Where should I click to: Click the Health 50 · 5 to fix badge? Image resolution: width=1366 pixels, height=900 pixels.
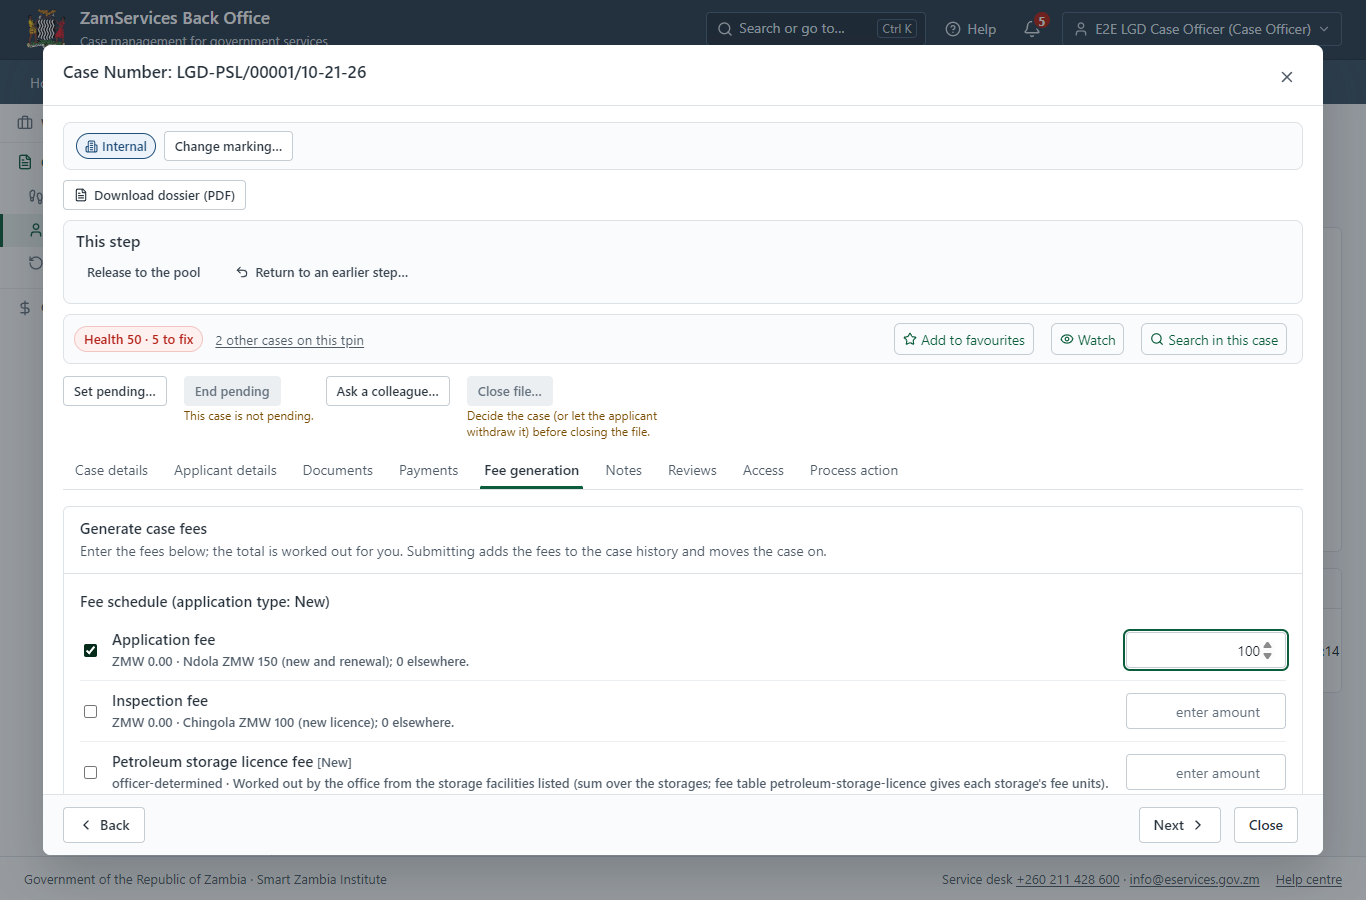click(x=139, y=339)
